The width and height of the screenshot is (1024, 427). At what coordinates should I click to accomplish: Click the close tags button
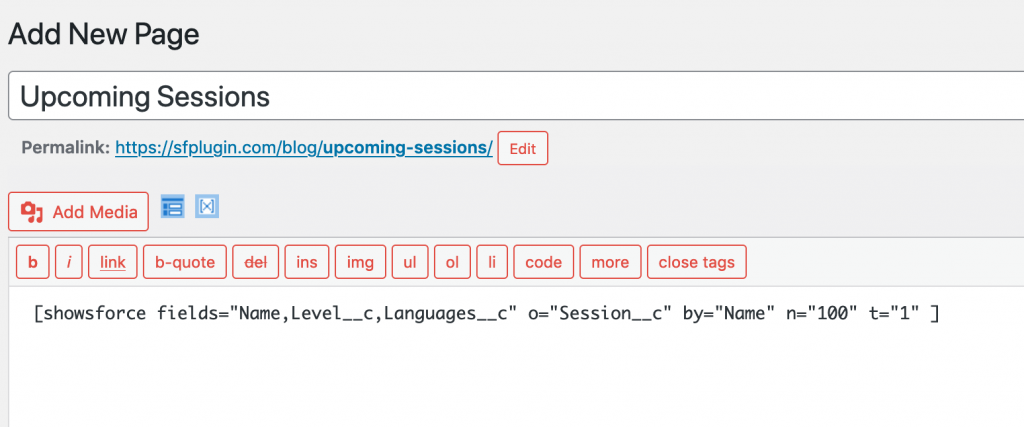point(697,262)
